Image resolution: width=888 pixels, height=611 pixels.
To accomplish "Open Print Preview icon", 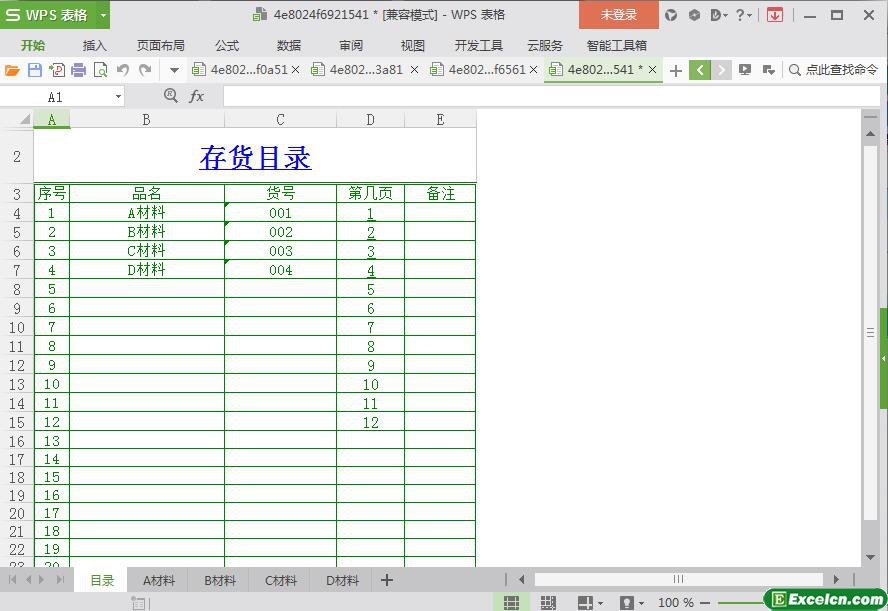I will [101, 70].
